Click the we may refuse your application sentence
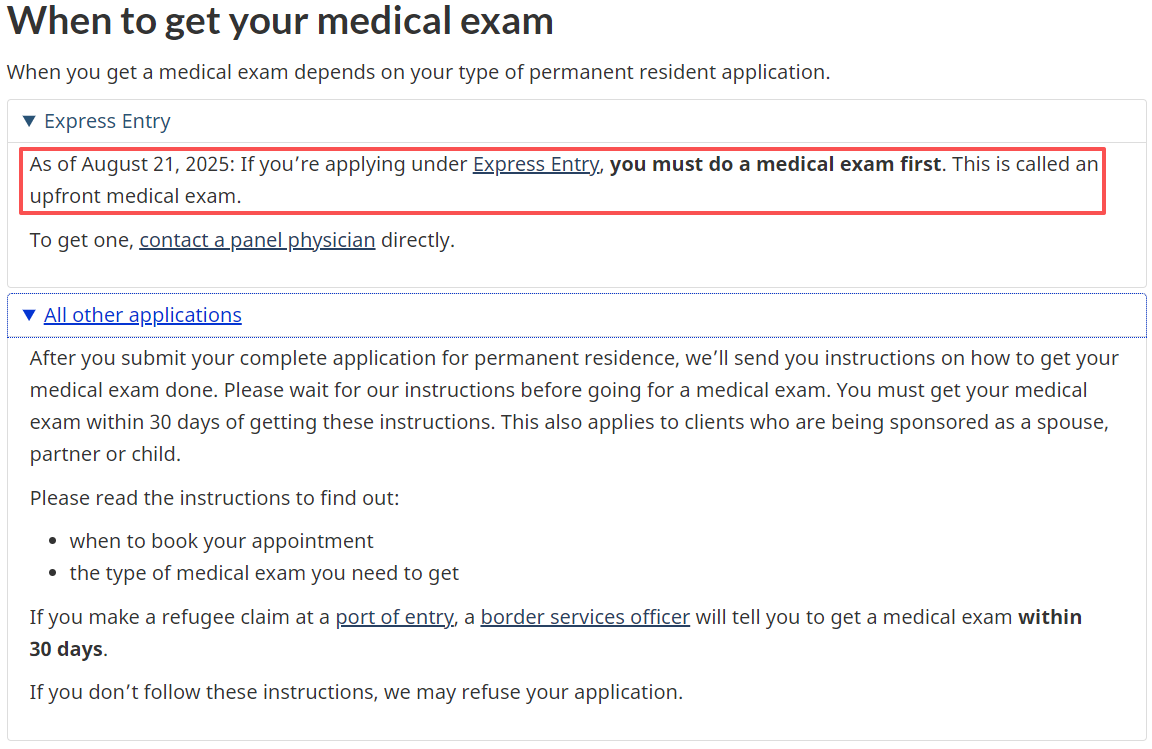 356,692
